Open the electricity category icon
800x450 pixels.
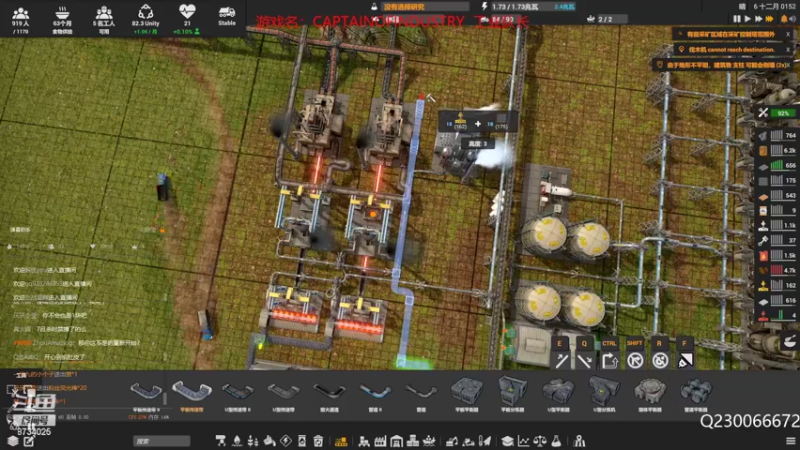tap(286, 441)
